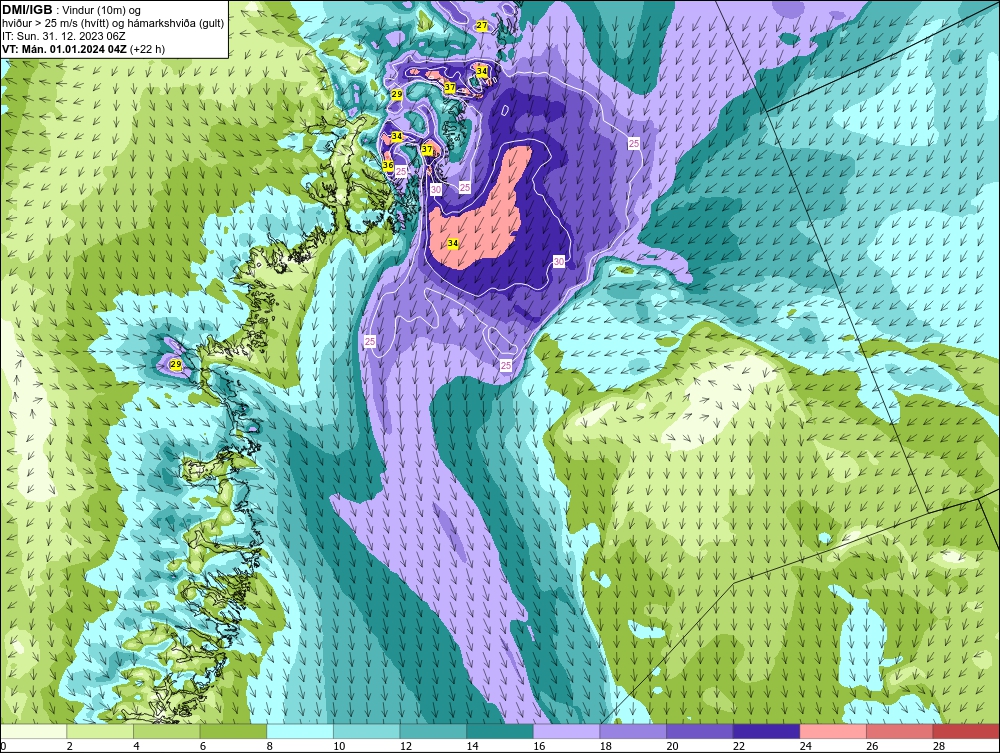Click the legend scale number 28
Screen dimensions: 1000x753
pyautogui.click(x=939, y=746)
